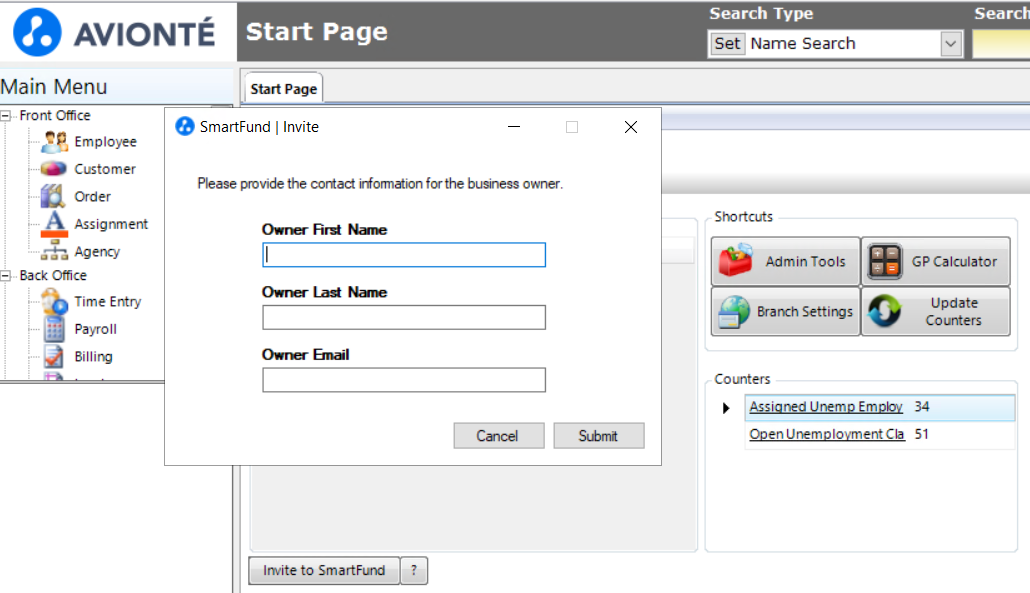Viewport: 1030px width, 593px height.
Task: Click into the Owner Last Name field
Action: click(x=404, y=317)
